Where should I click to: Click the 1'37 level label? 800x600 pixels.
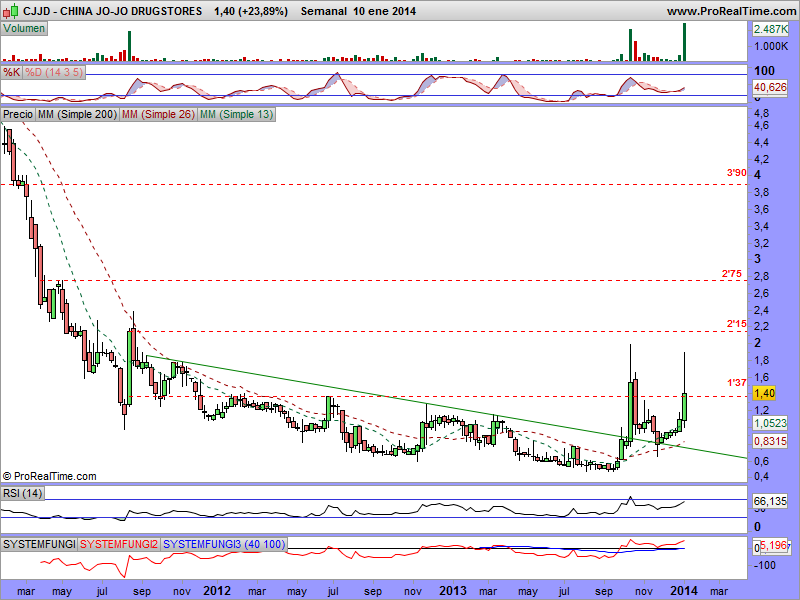[x=736, y=382]
